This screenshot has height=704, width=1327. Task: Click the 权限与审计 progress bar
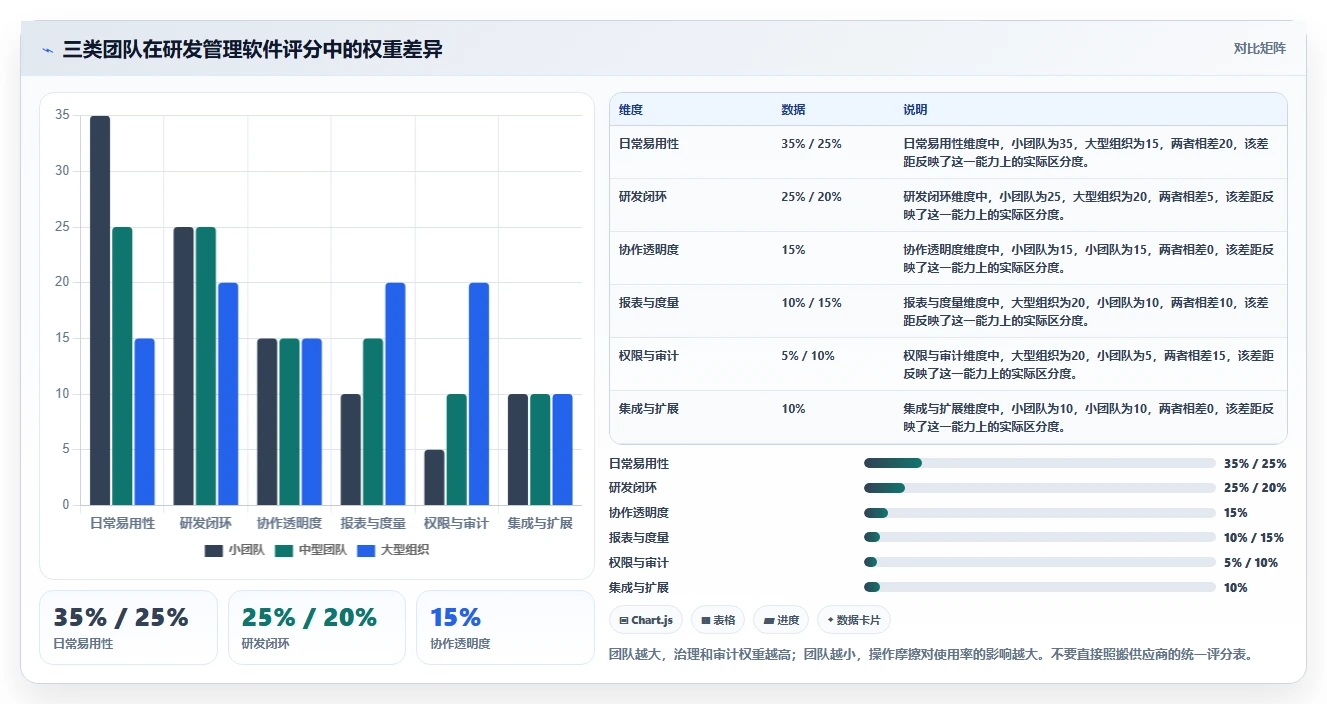[1039, 563]
